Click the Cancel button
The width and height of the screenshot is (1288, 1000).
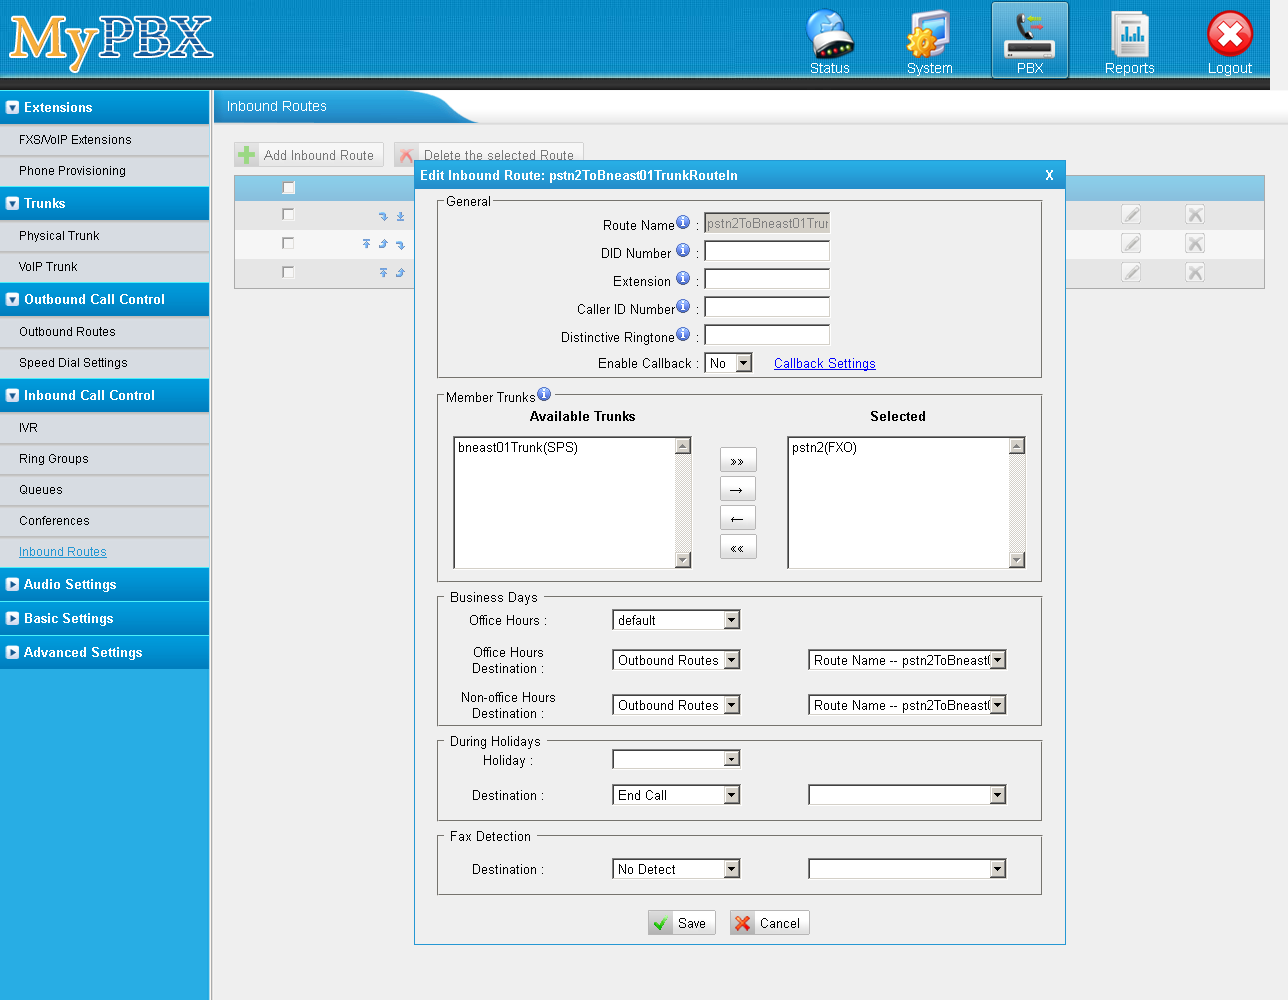(x=769, y=923)
